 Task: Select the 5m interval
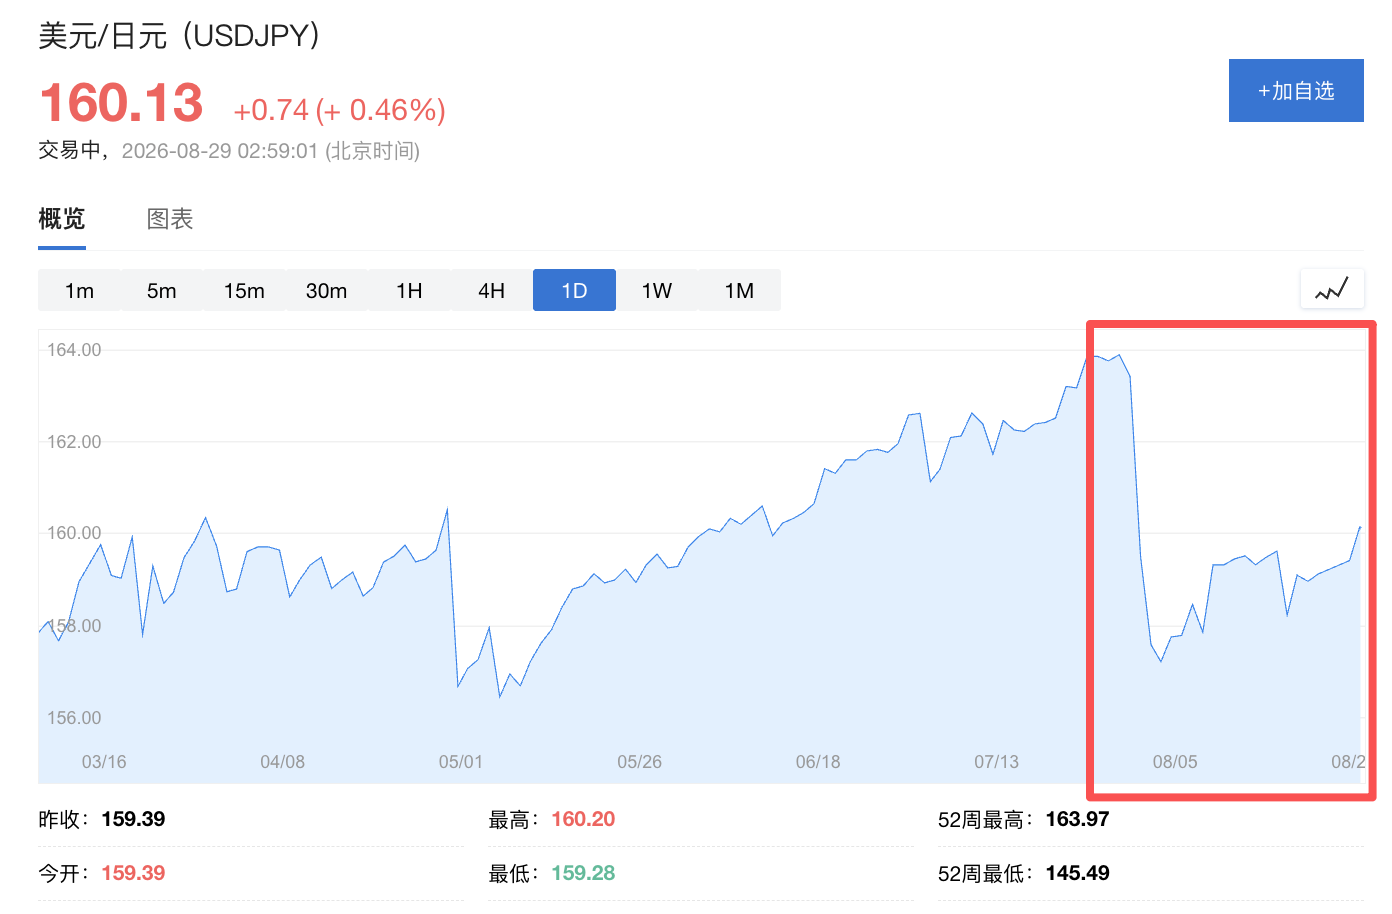(x=162, y=290)
